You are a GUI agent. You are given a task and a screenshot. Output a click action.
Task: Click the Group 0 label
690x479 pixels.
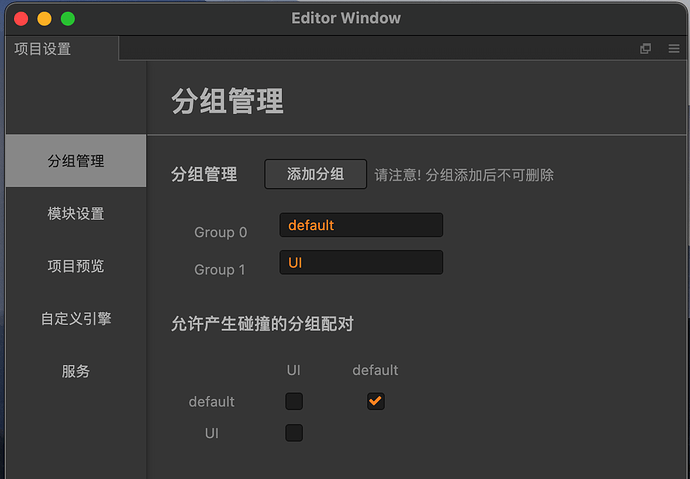[220, 232]
